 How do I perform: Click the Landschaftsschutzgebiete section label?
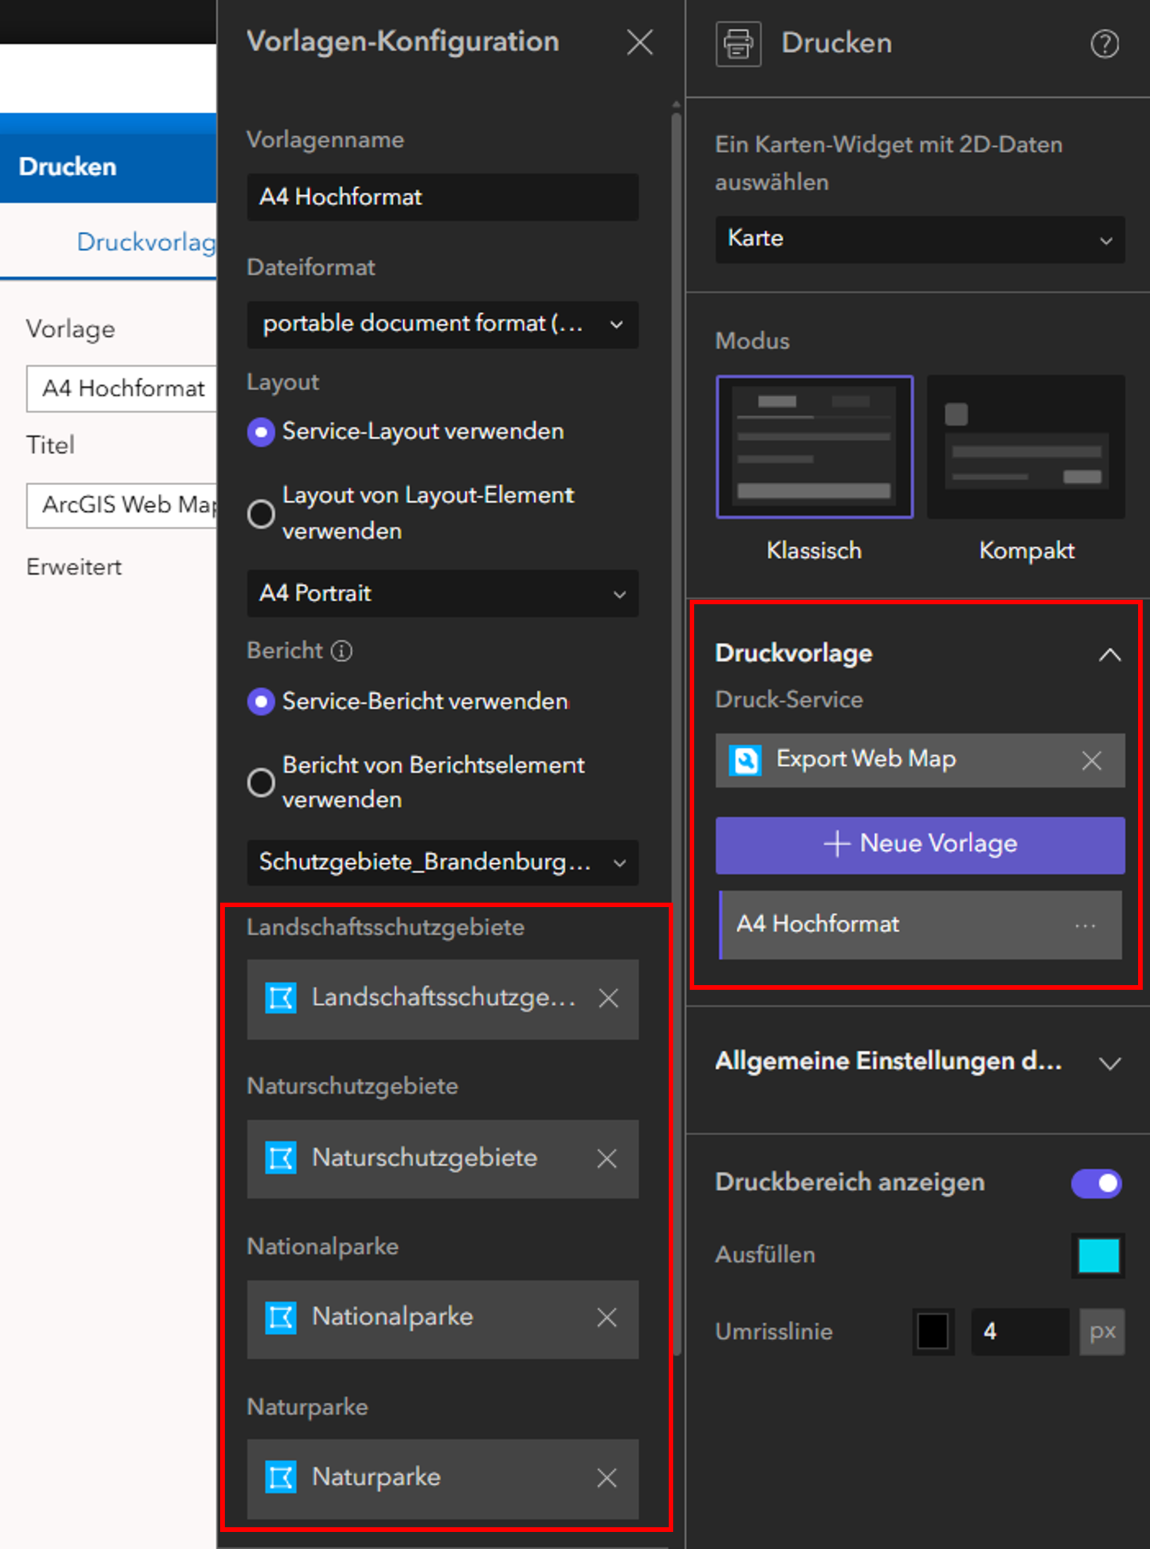(x=385, y=928)
